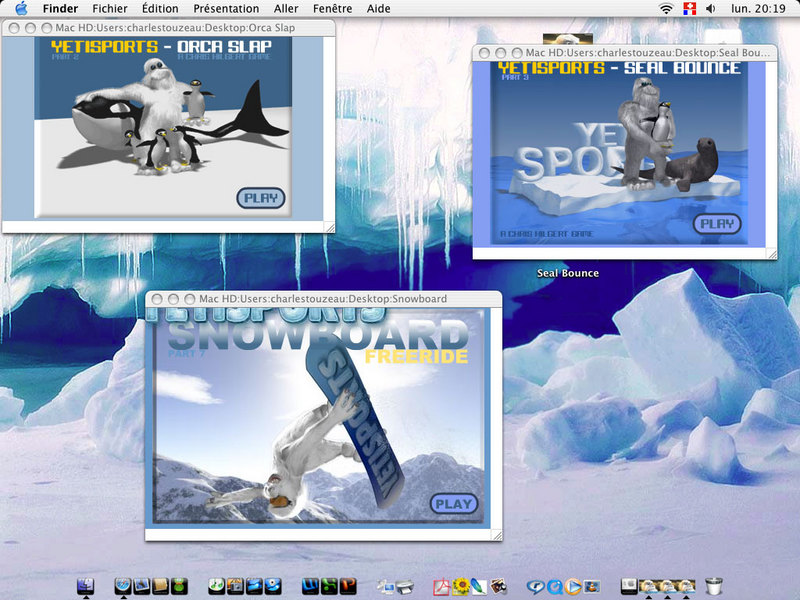The width and height of the screenshot is (800, 600).
Task: Open the Apple menu
Action: click(x=21, y=8)
